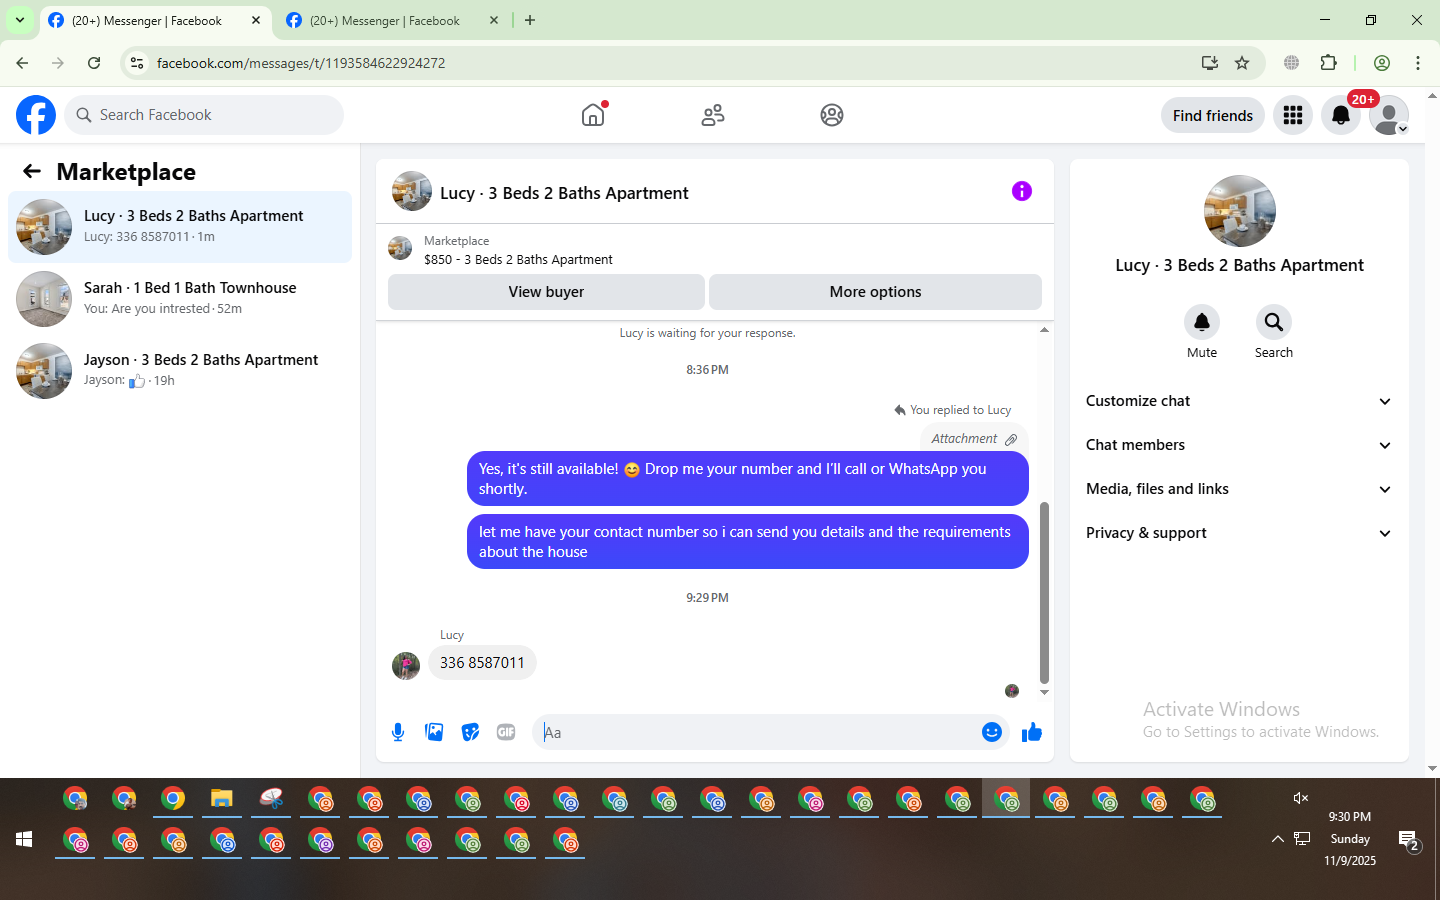Image resolution: width=1440 pixels, height=900 pixels.
Task: Click the $850 - 3 Beds 2 Baths Apartment listing
Action: click(518, 260)
